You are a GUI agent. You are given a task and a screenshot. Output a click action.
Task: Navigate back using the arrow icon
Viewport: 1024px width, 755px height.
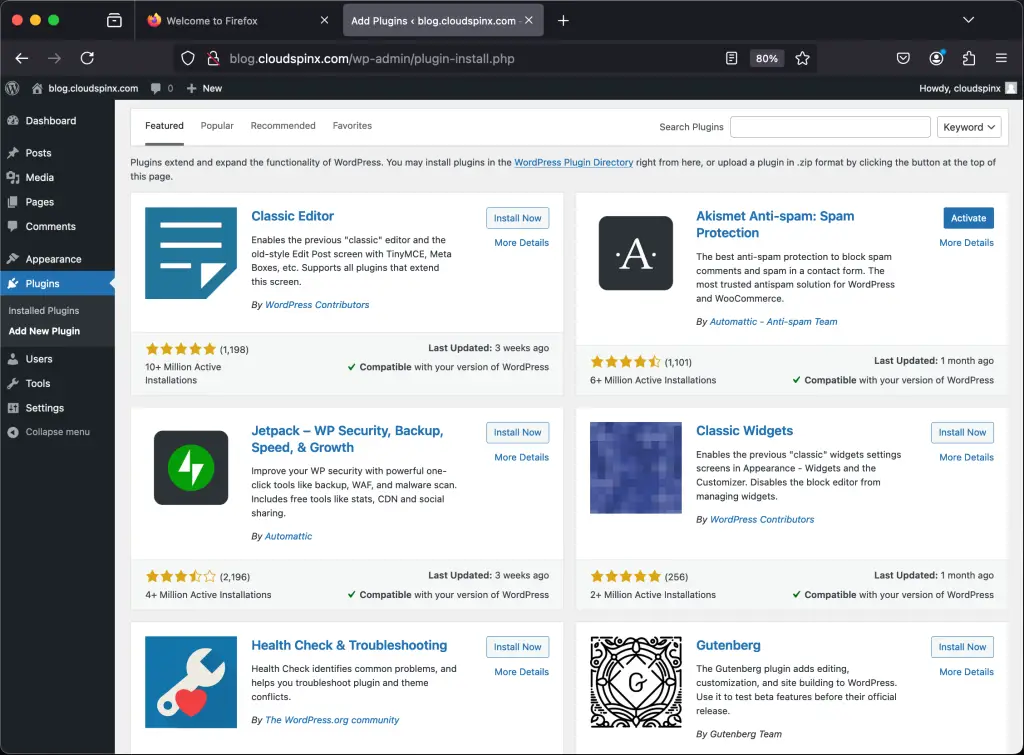click(x=22, y=58)
